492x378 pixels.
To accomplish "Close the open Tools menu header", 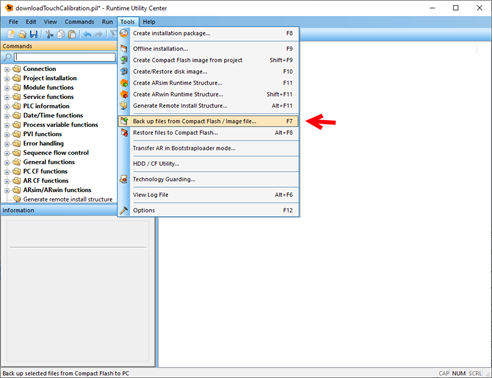I will (128, 22).
